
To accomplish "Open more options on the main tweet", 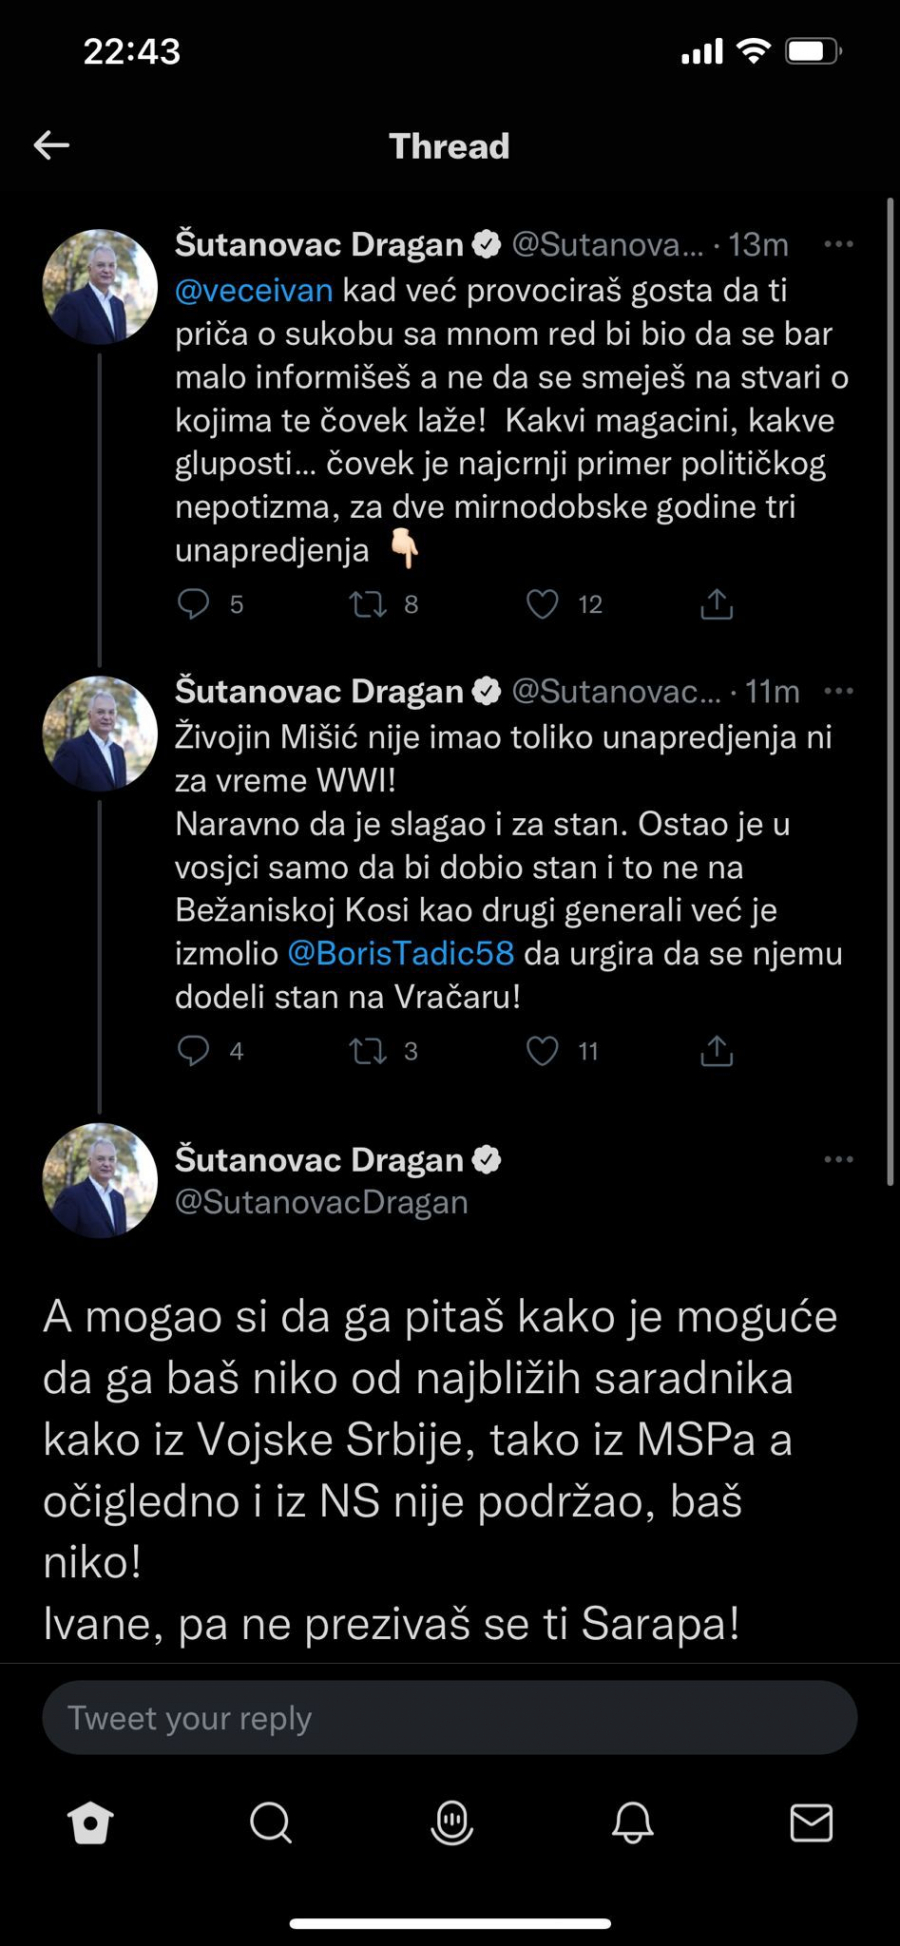I will coord(838,1160).
